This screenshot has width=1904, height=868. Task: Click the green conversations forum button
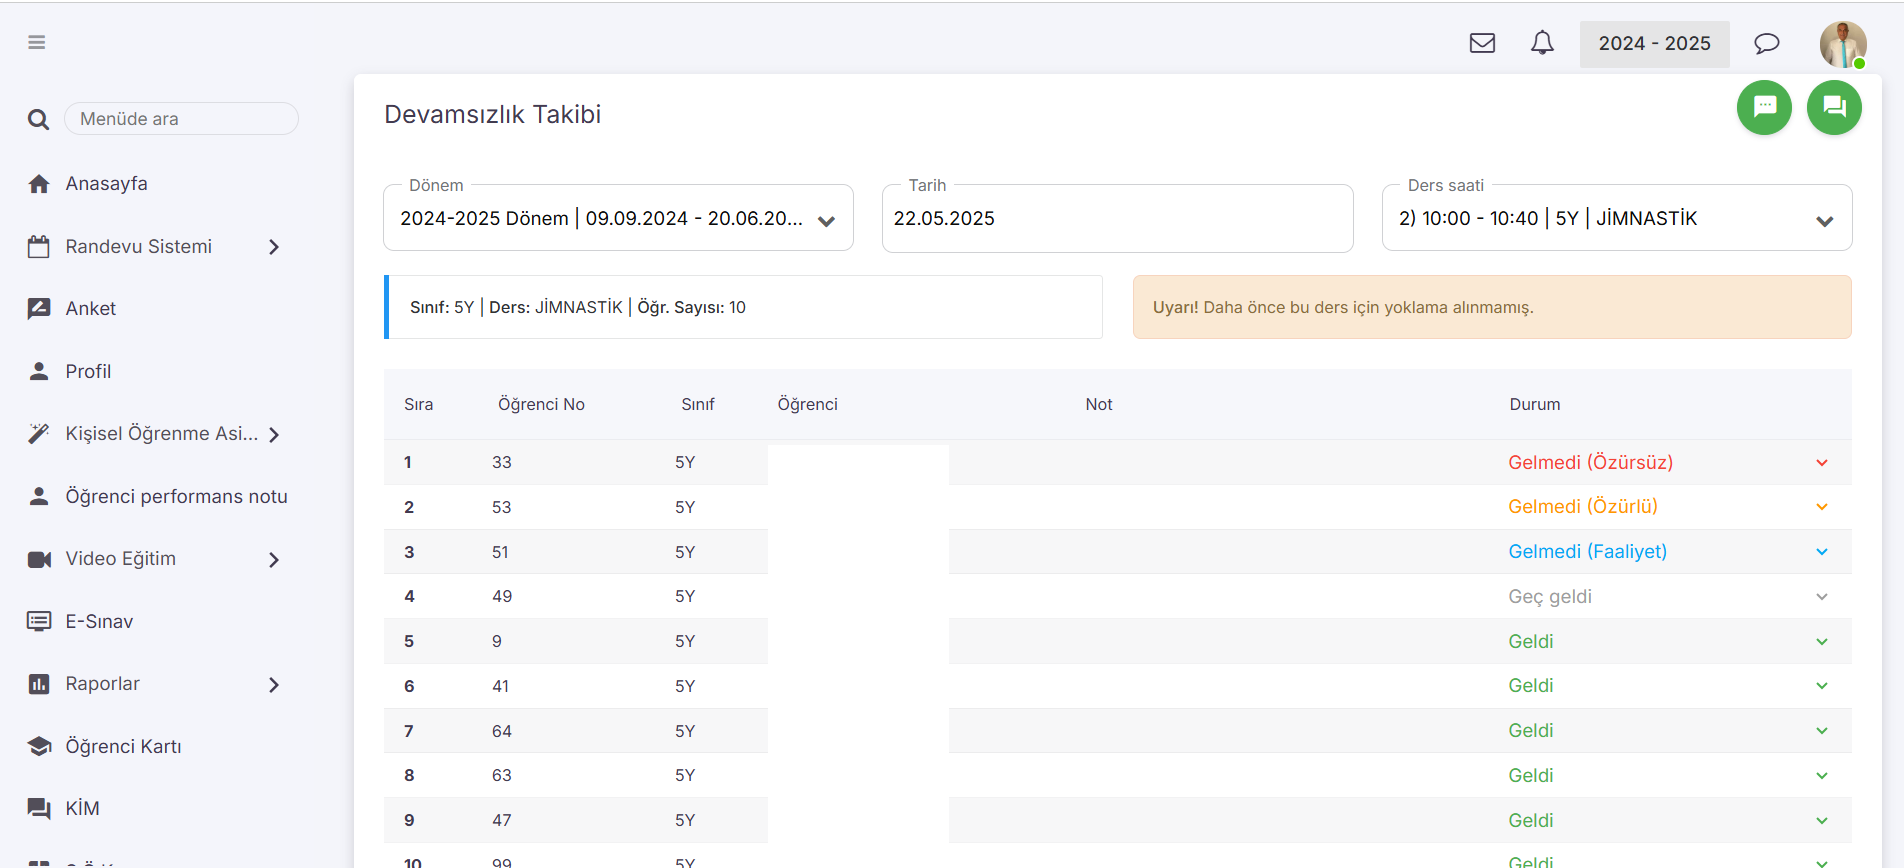(1834, 107)
